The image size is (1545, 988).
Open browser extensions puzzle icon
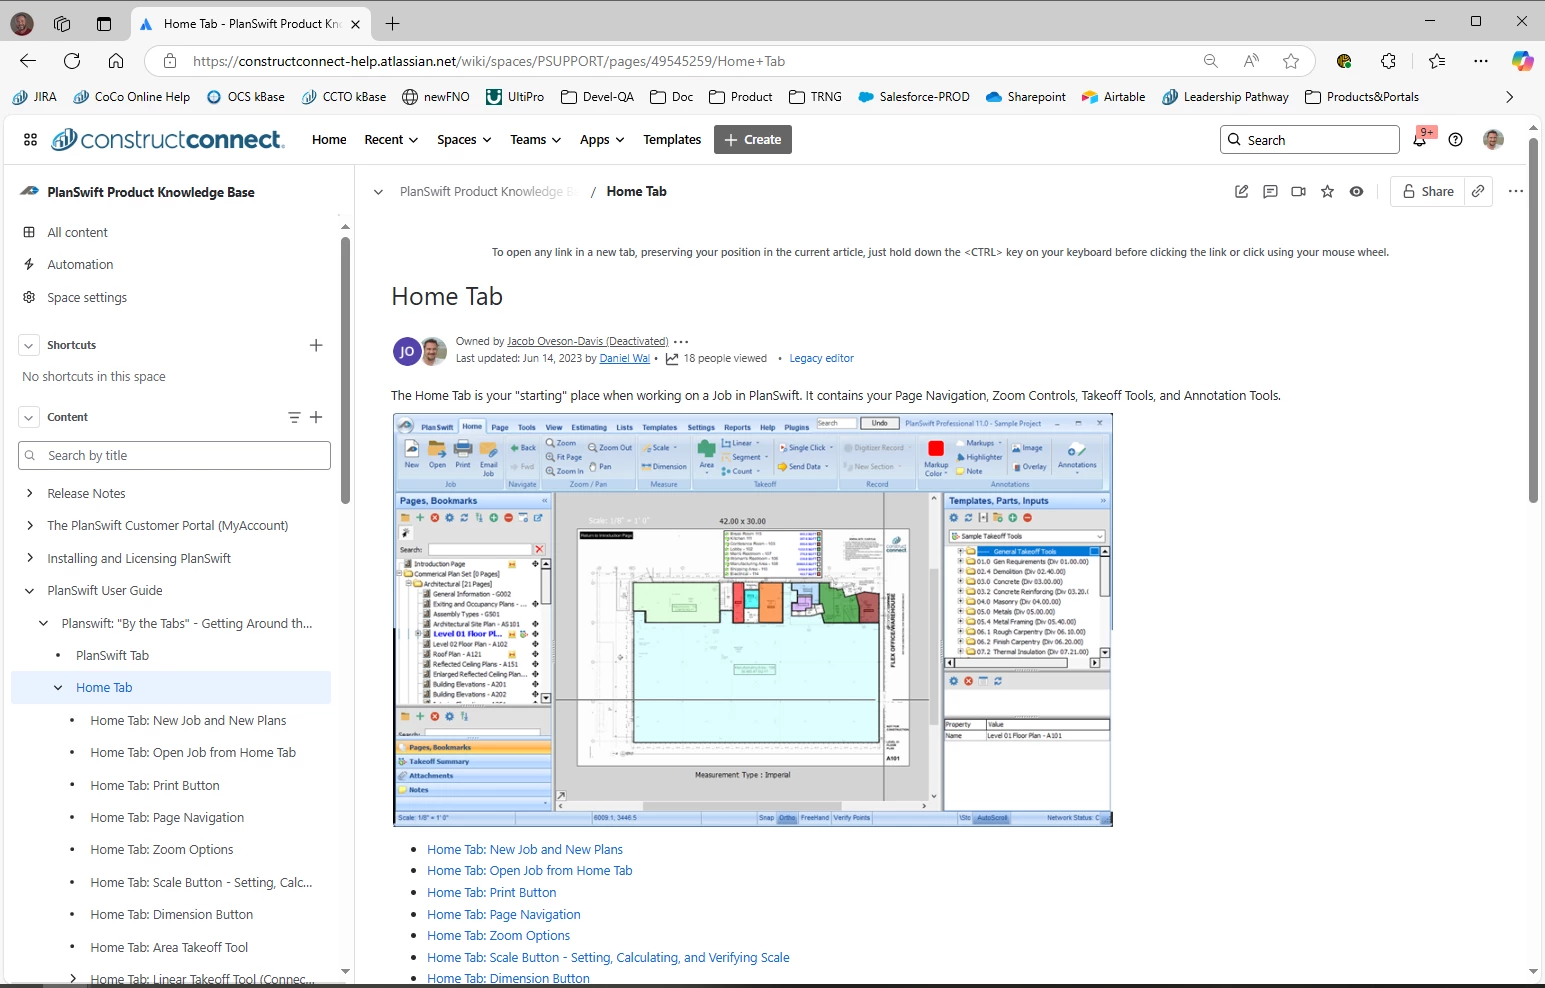coord(1388,61)
